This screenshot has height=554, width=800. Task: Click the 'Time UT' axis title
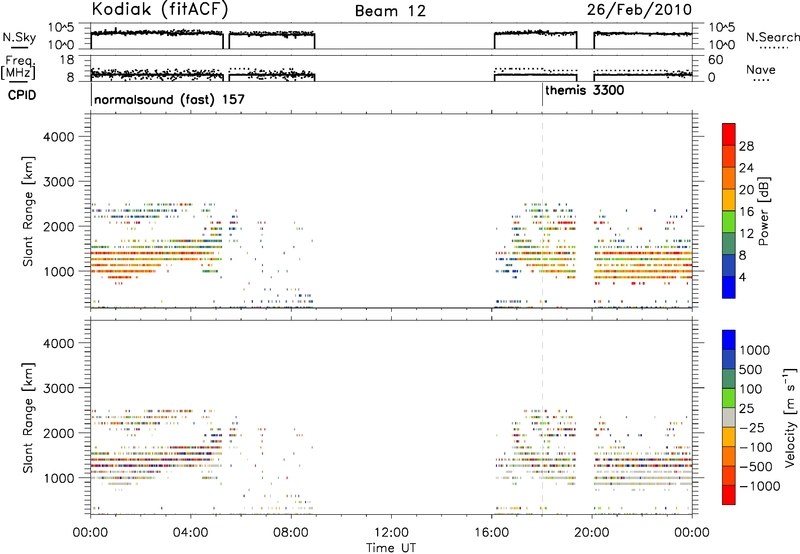tap(391, 548)
